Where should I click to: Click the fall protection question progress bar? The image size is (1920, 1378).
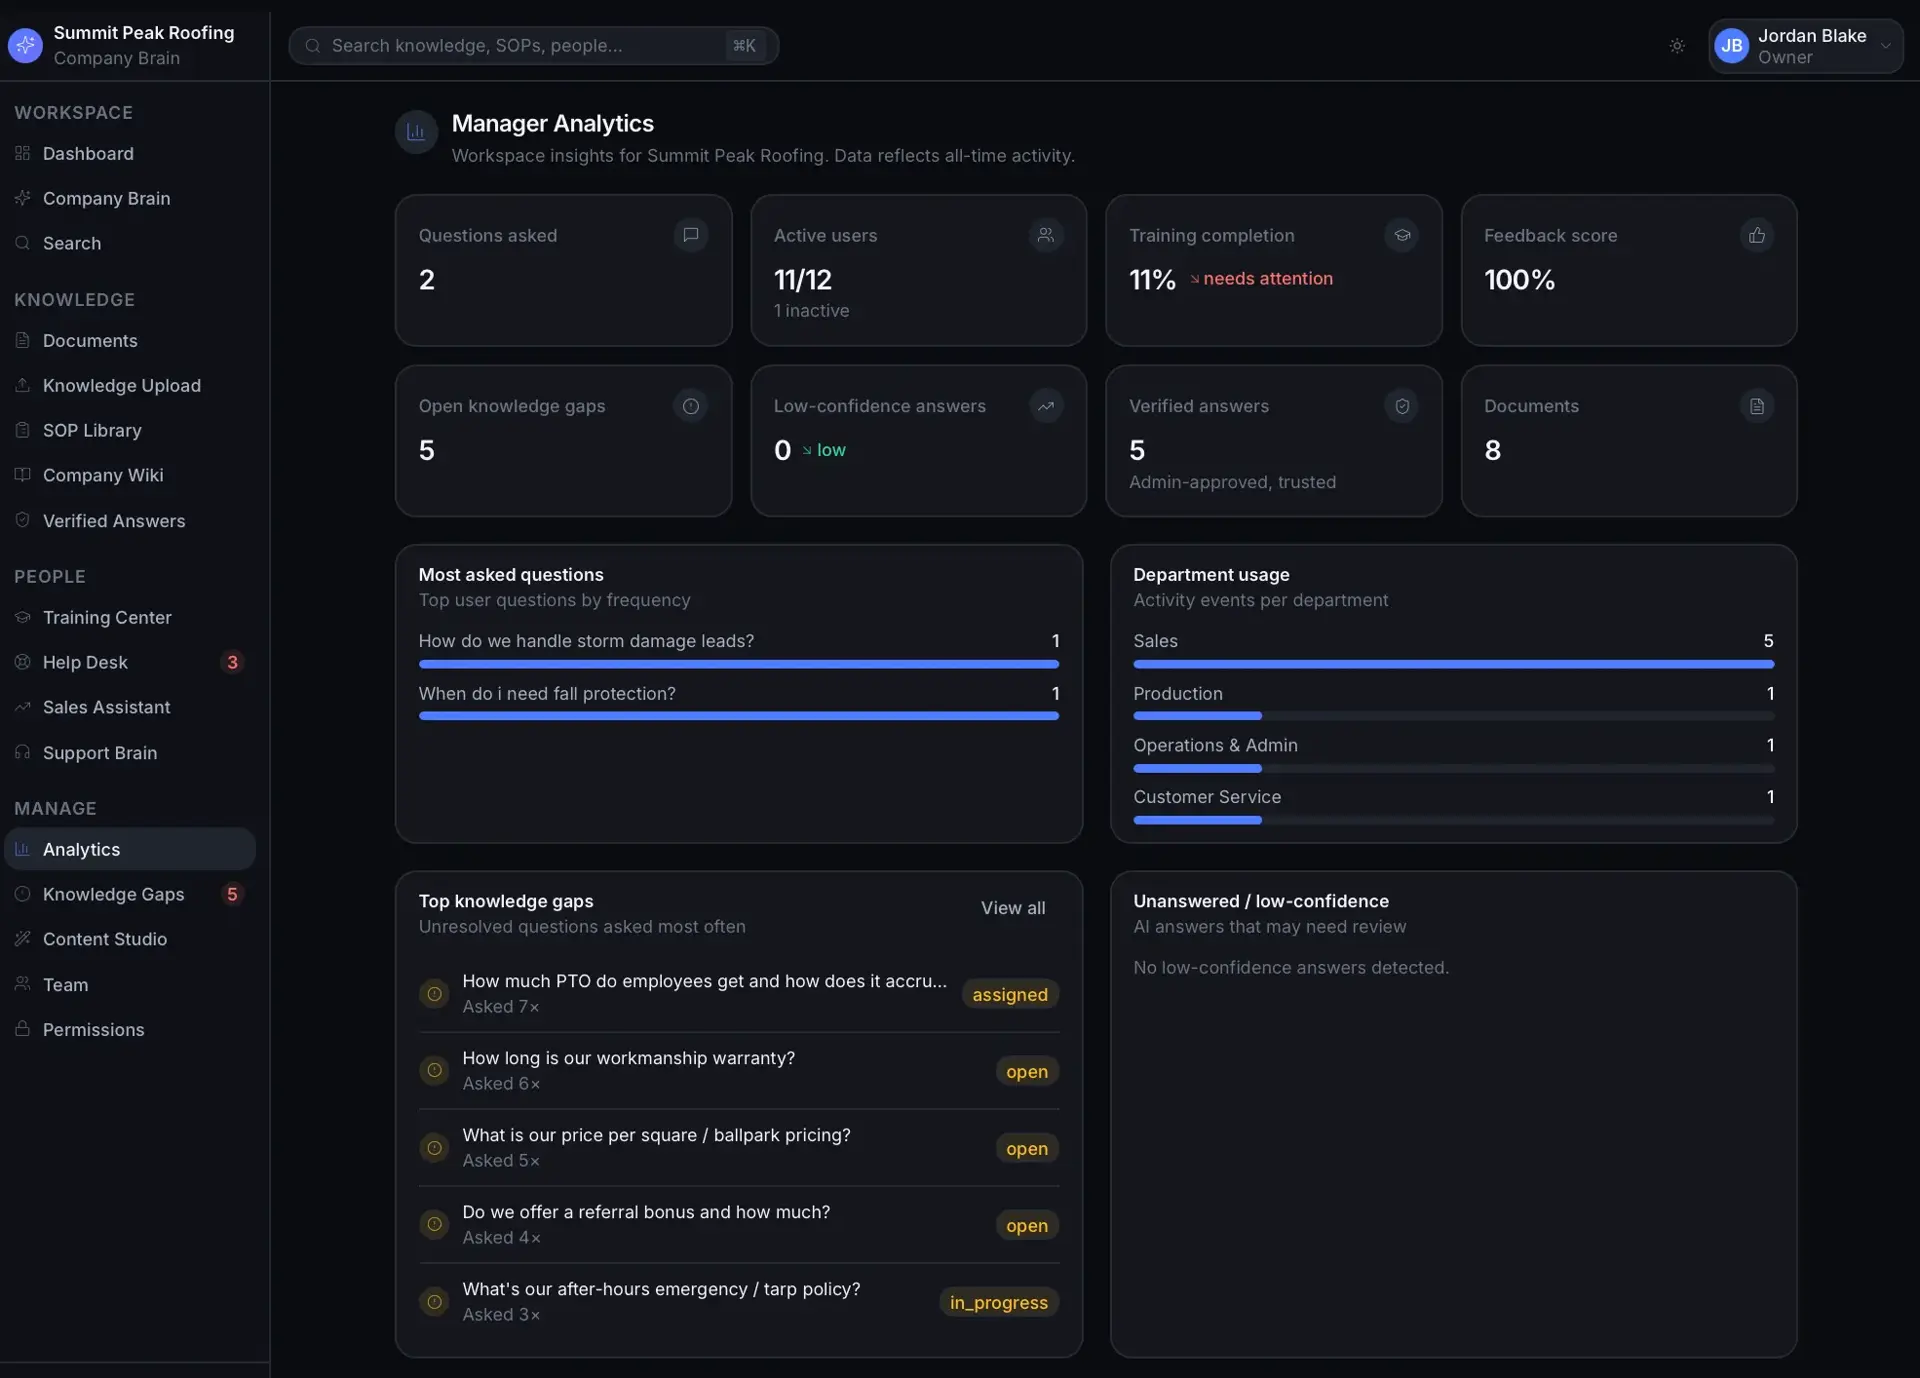tap(738, 716)
